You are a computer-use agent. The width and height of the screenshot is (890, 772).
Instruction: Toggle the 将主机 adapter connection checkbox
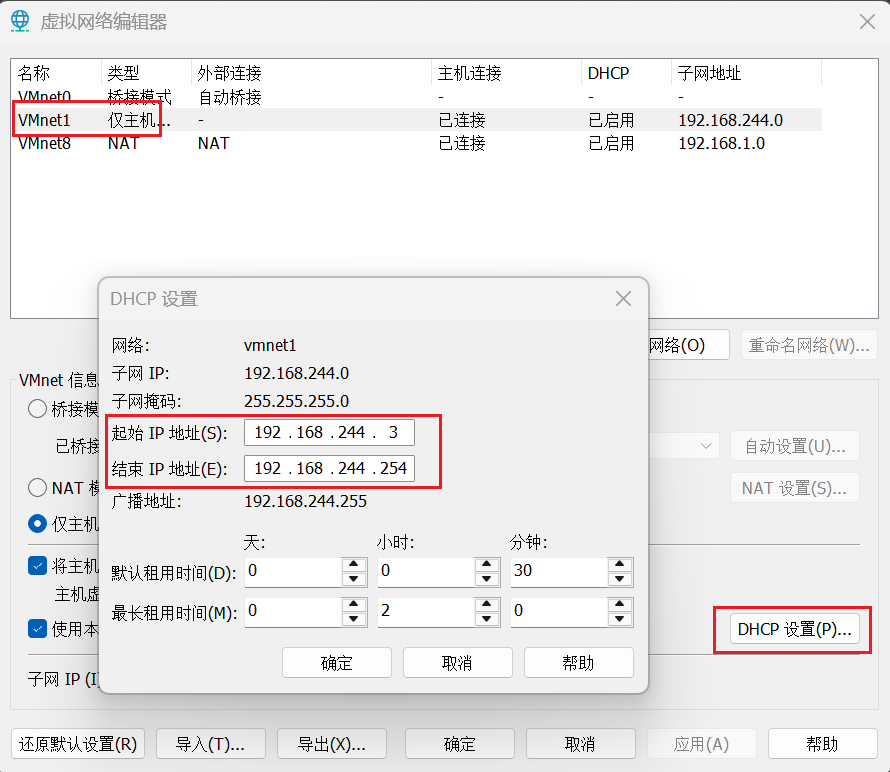point(37,566)
